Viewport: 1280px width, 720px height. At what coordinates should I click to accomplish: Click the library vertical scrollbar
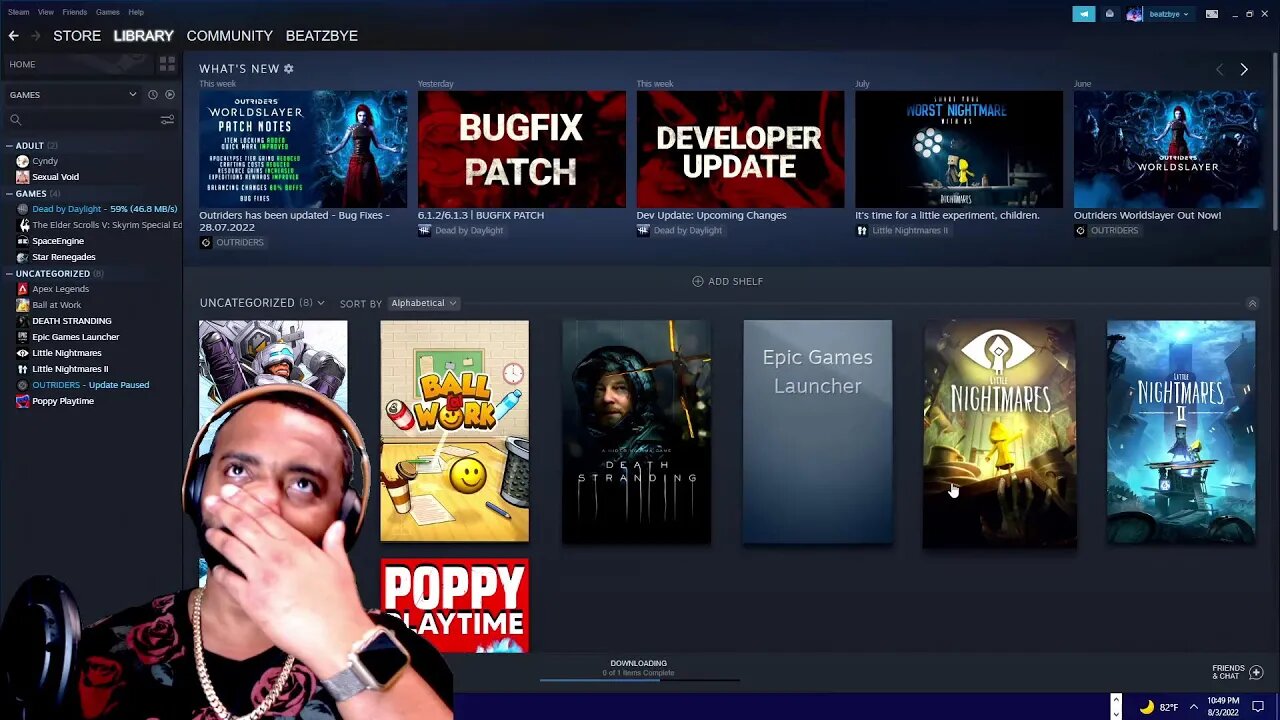click(x=1275, y=142)
